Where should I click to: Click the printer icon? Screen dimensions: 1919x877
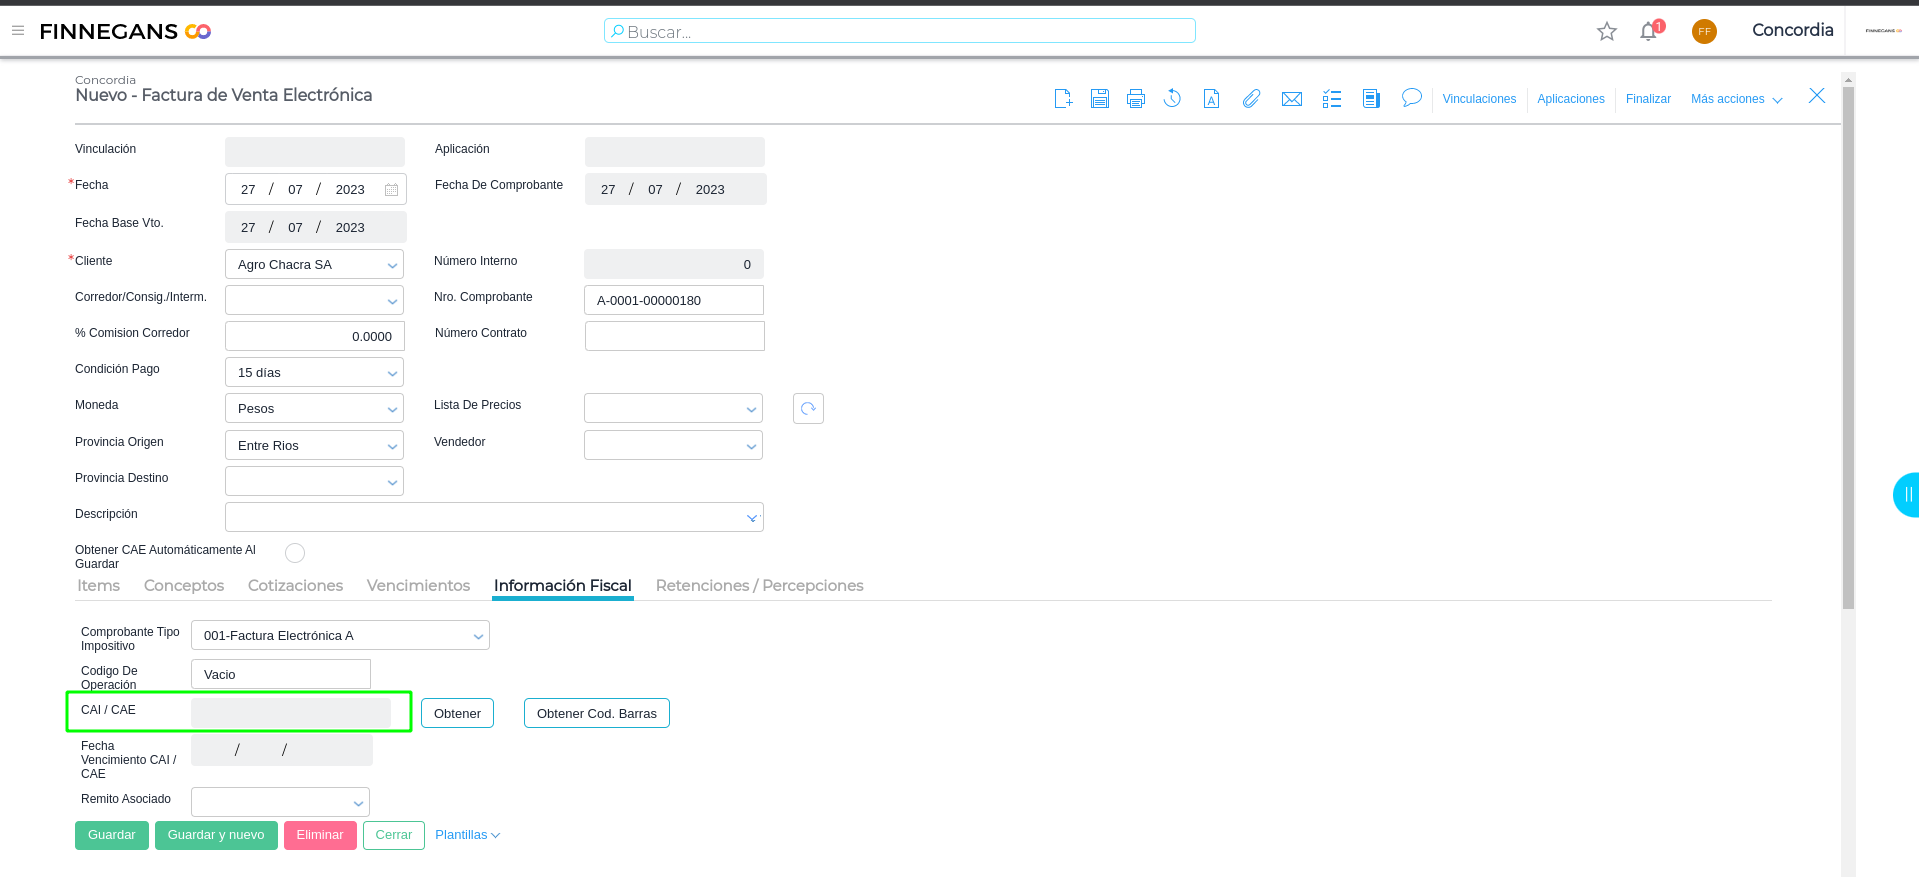(1136, 99)
